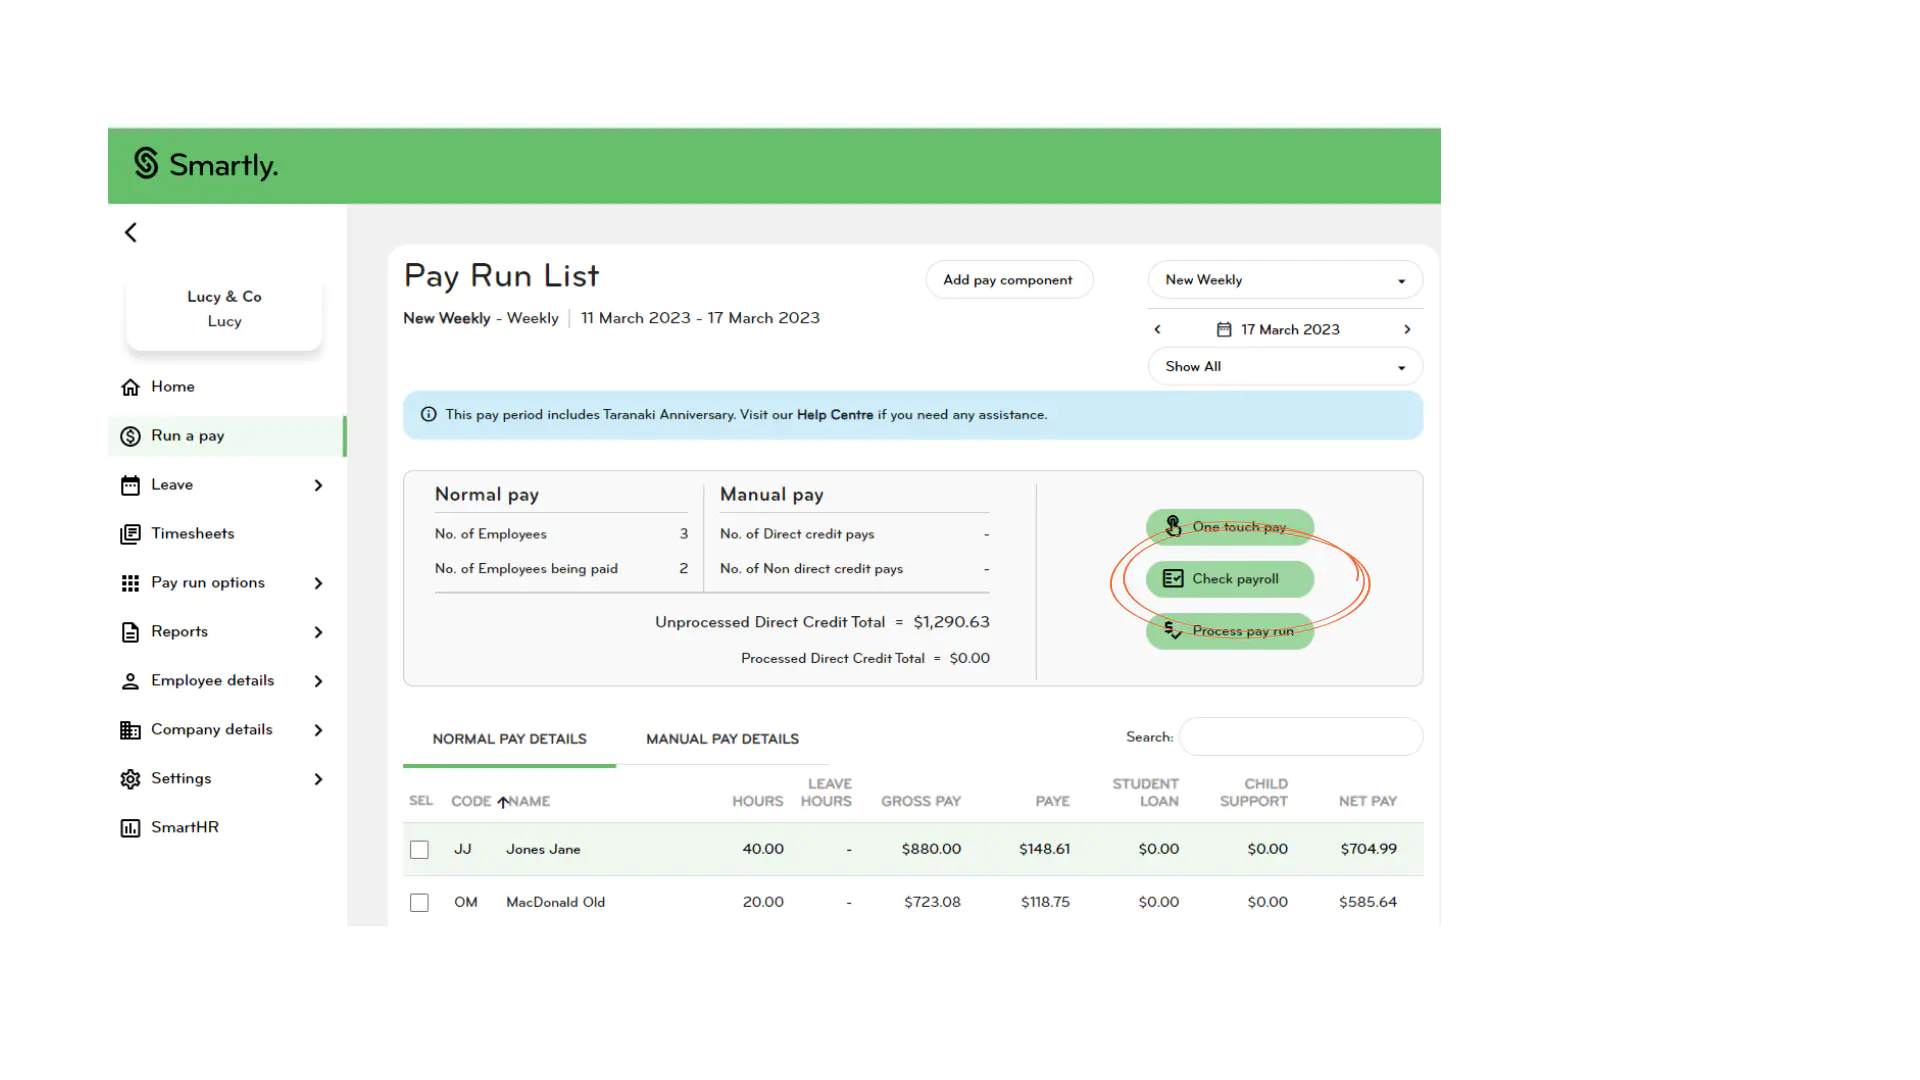Click the $148.61 PAYE value
This screenshot has height=1080, width=1920.
point(1044,850)
